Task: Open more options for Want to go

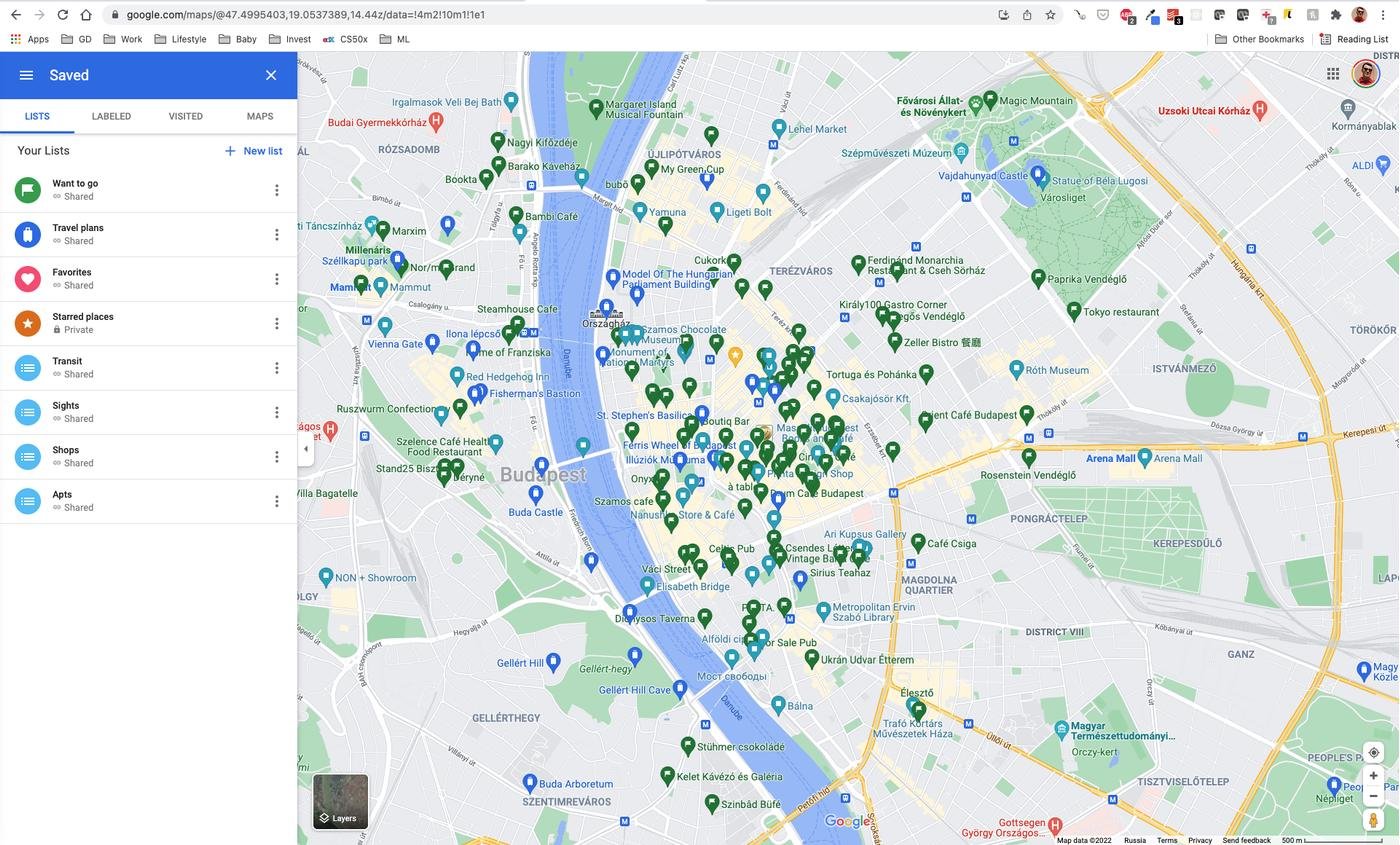Action: click(277, 190)
